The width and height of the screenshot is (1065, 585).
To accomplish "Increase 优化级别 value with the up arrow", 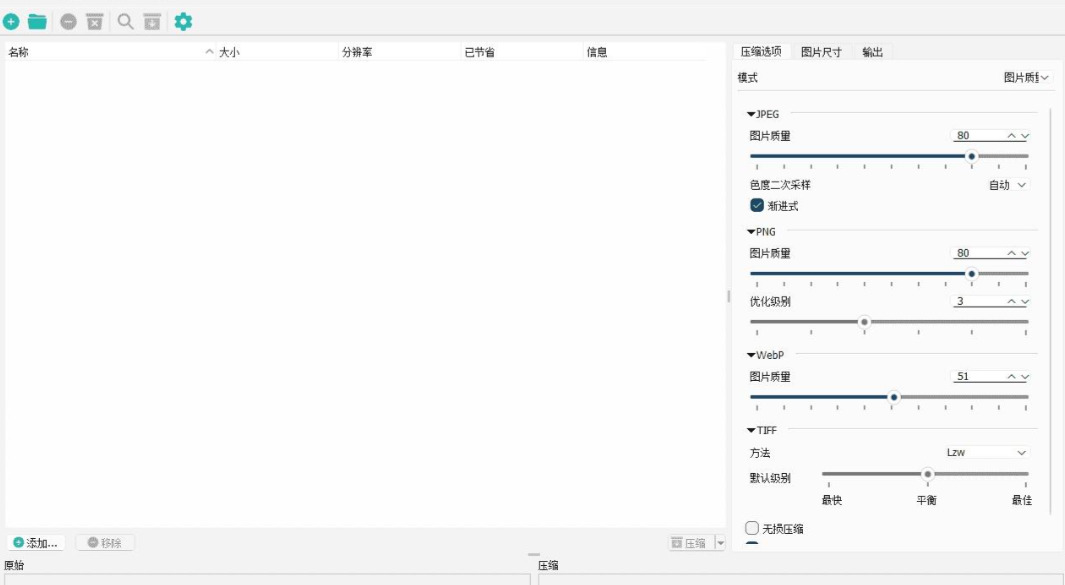I will coord(1011,302).
